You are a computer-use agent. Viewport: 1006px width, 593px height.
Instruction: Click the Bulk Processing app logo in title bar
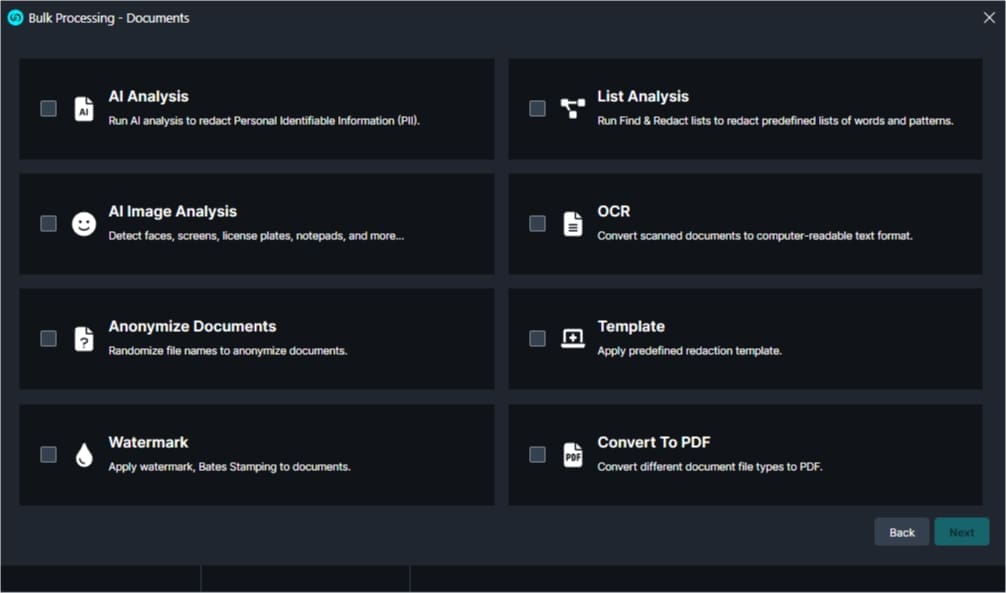15,18
